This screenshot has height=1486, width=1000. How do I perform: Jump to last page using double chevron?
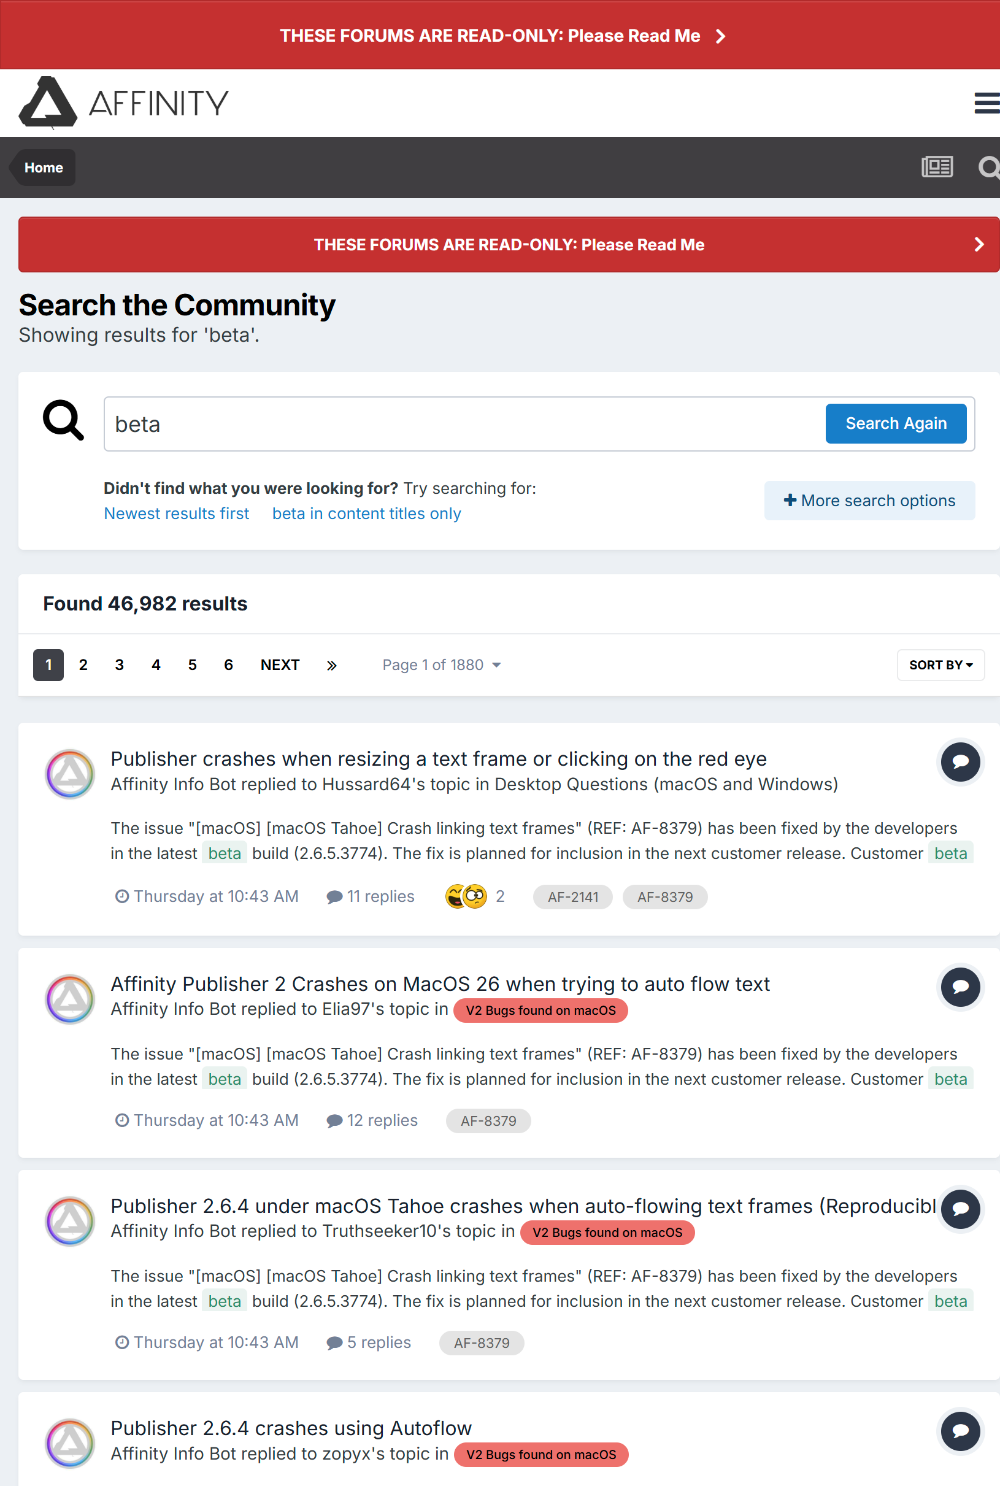coord(332,665)
